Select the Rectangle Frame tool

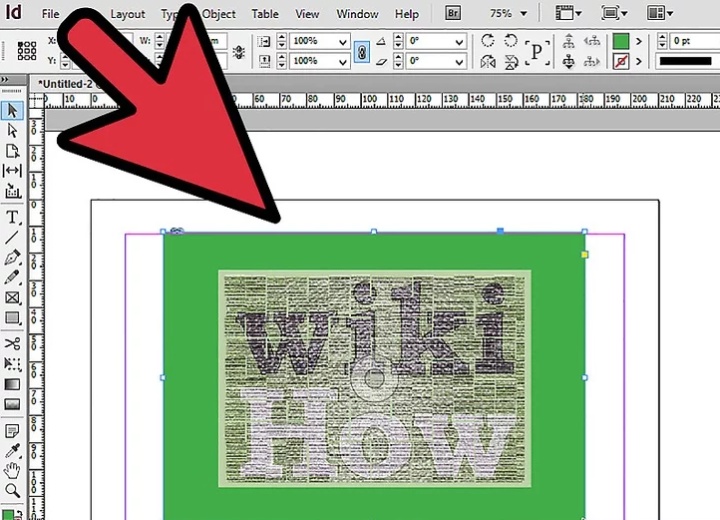point(12,298)
